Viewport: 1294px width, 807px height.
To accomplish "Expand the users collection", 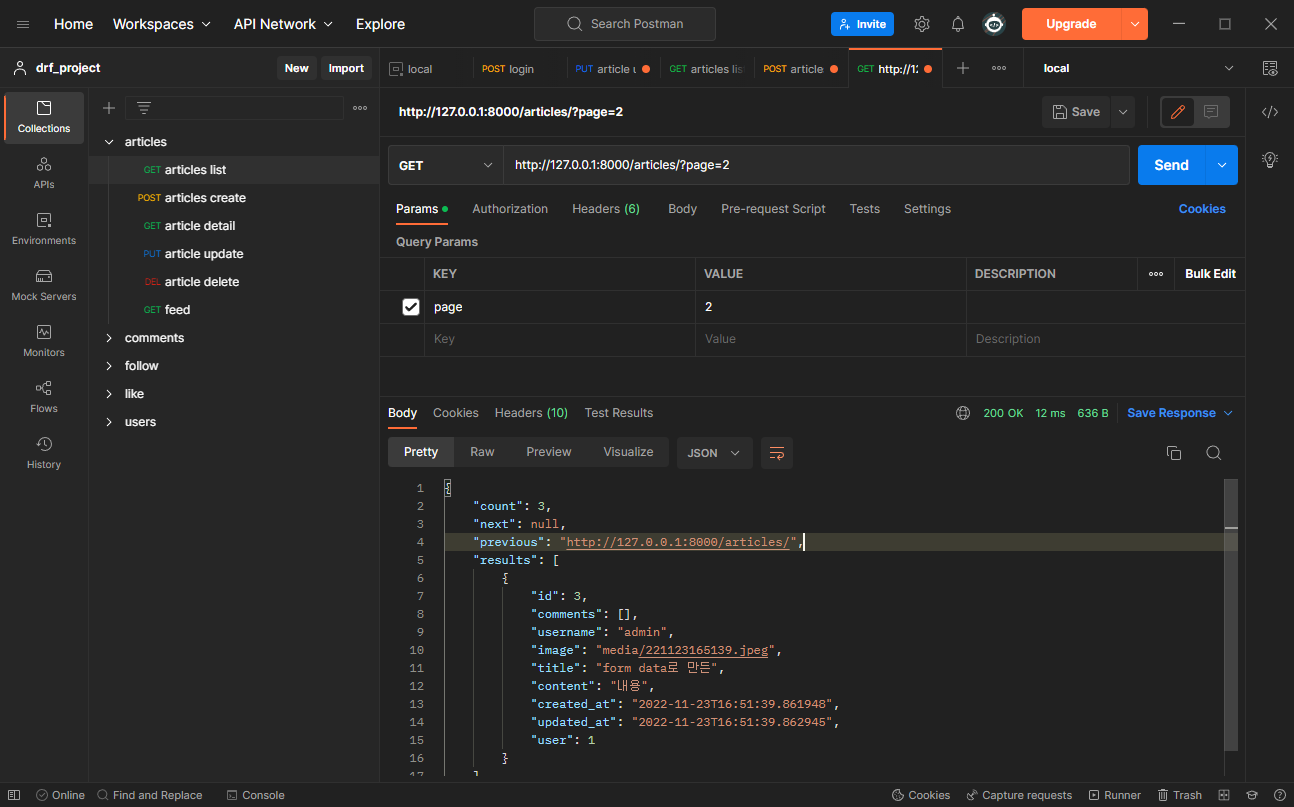I will click(x=109, y=422).
